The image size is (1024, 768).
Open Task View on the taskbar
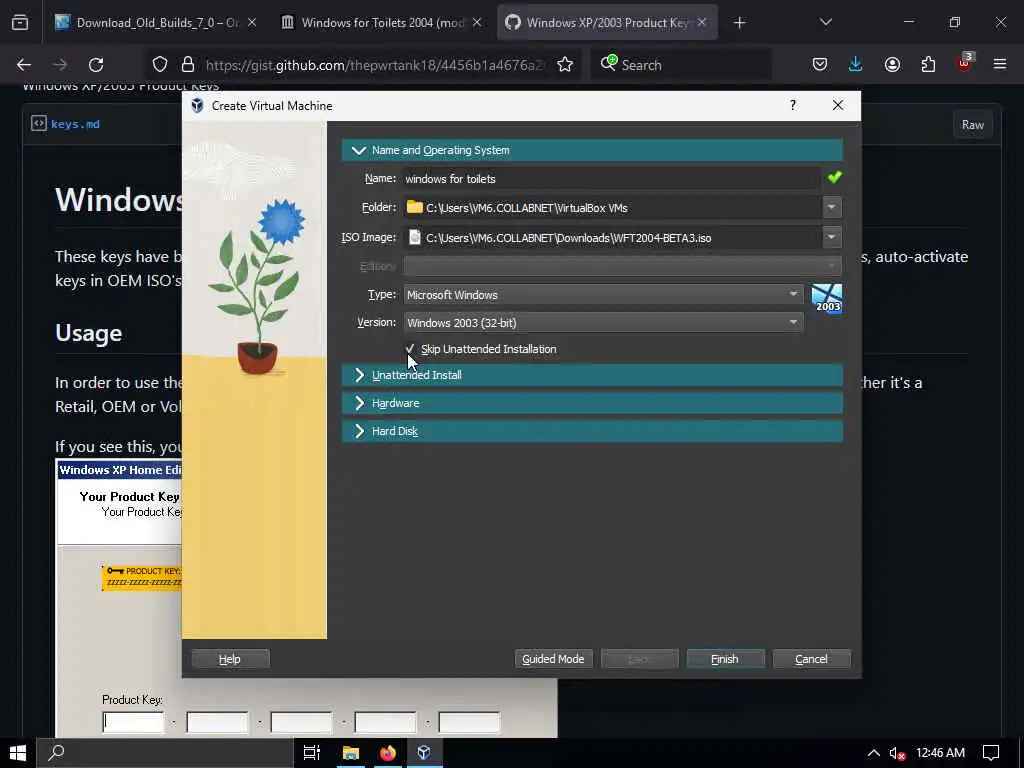click(x=312, y=753)
